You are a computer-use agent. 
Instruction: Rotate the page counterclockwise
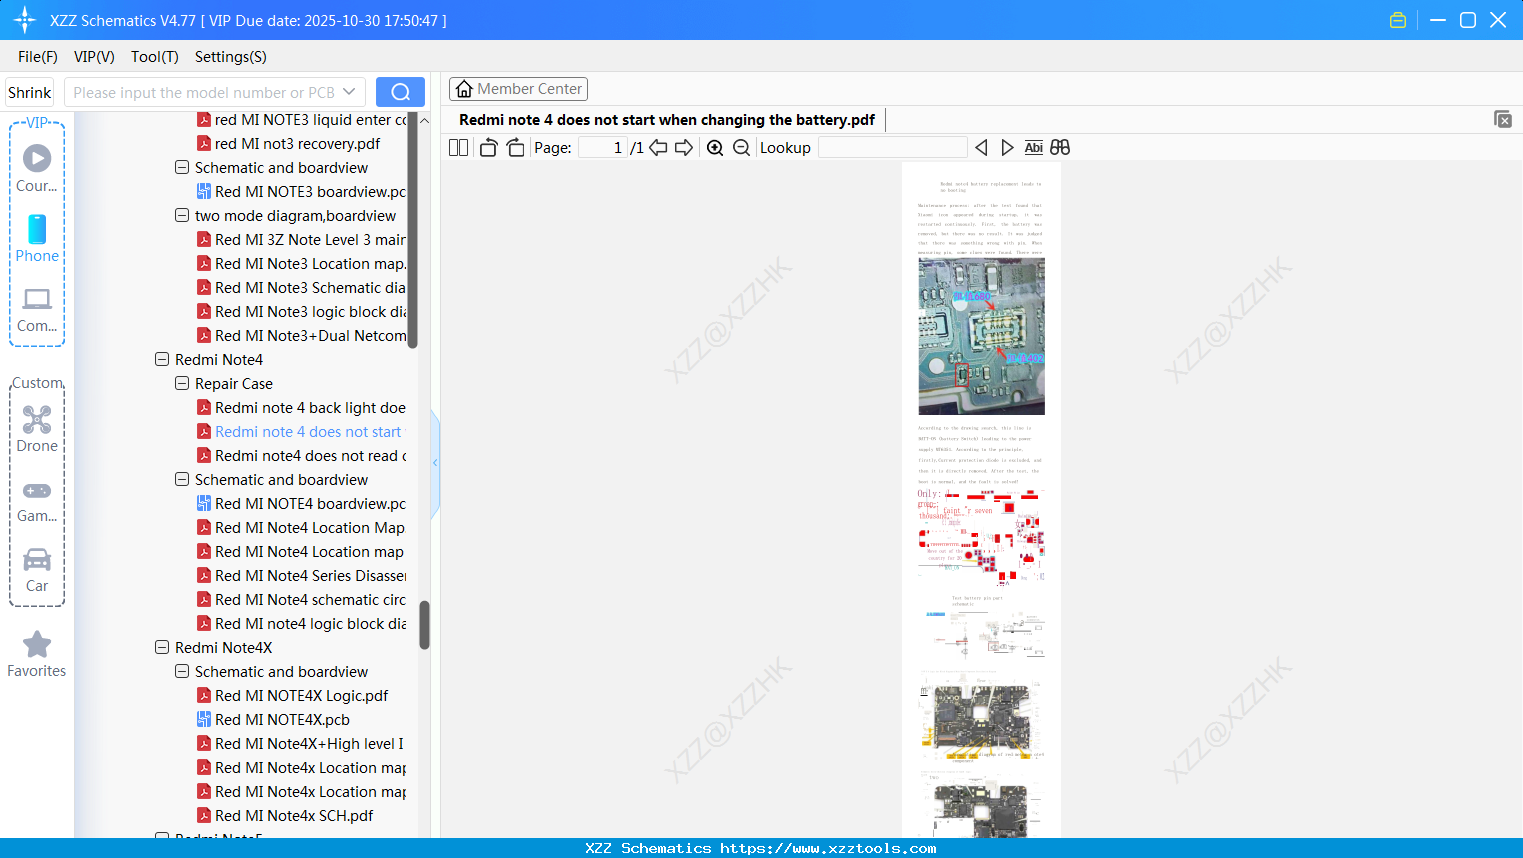(x=488, y=147)
